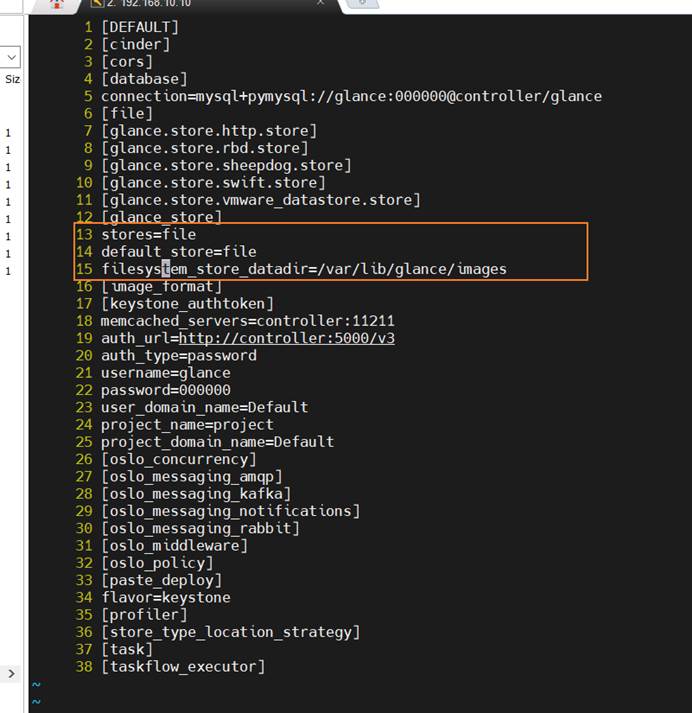This screenshot has width=692, height=713.
Task: Expand the sidebar using the right chevron arrow
Action: click(11, 673)
